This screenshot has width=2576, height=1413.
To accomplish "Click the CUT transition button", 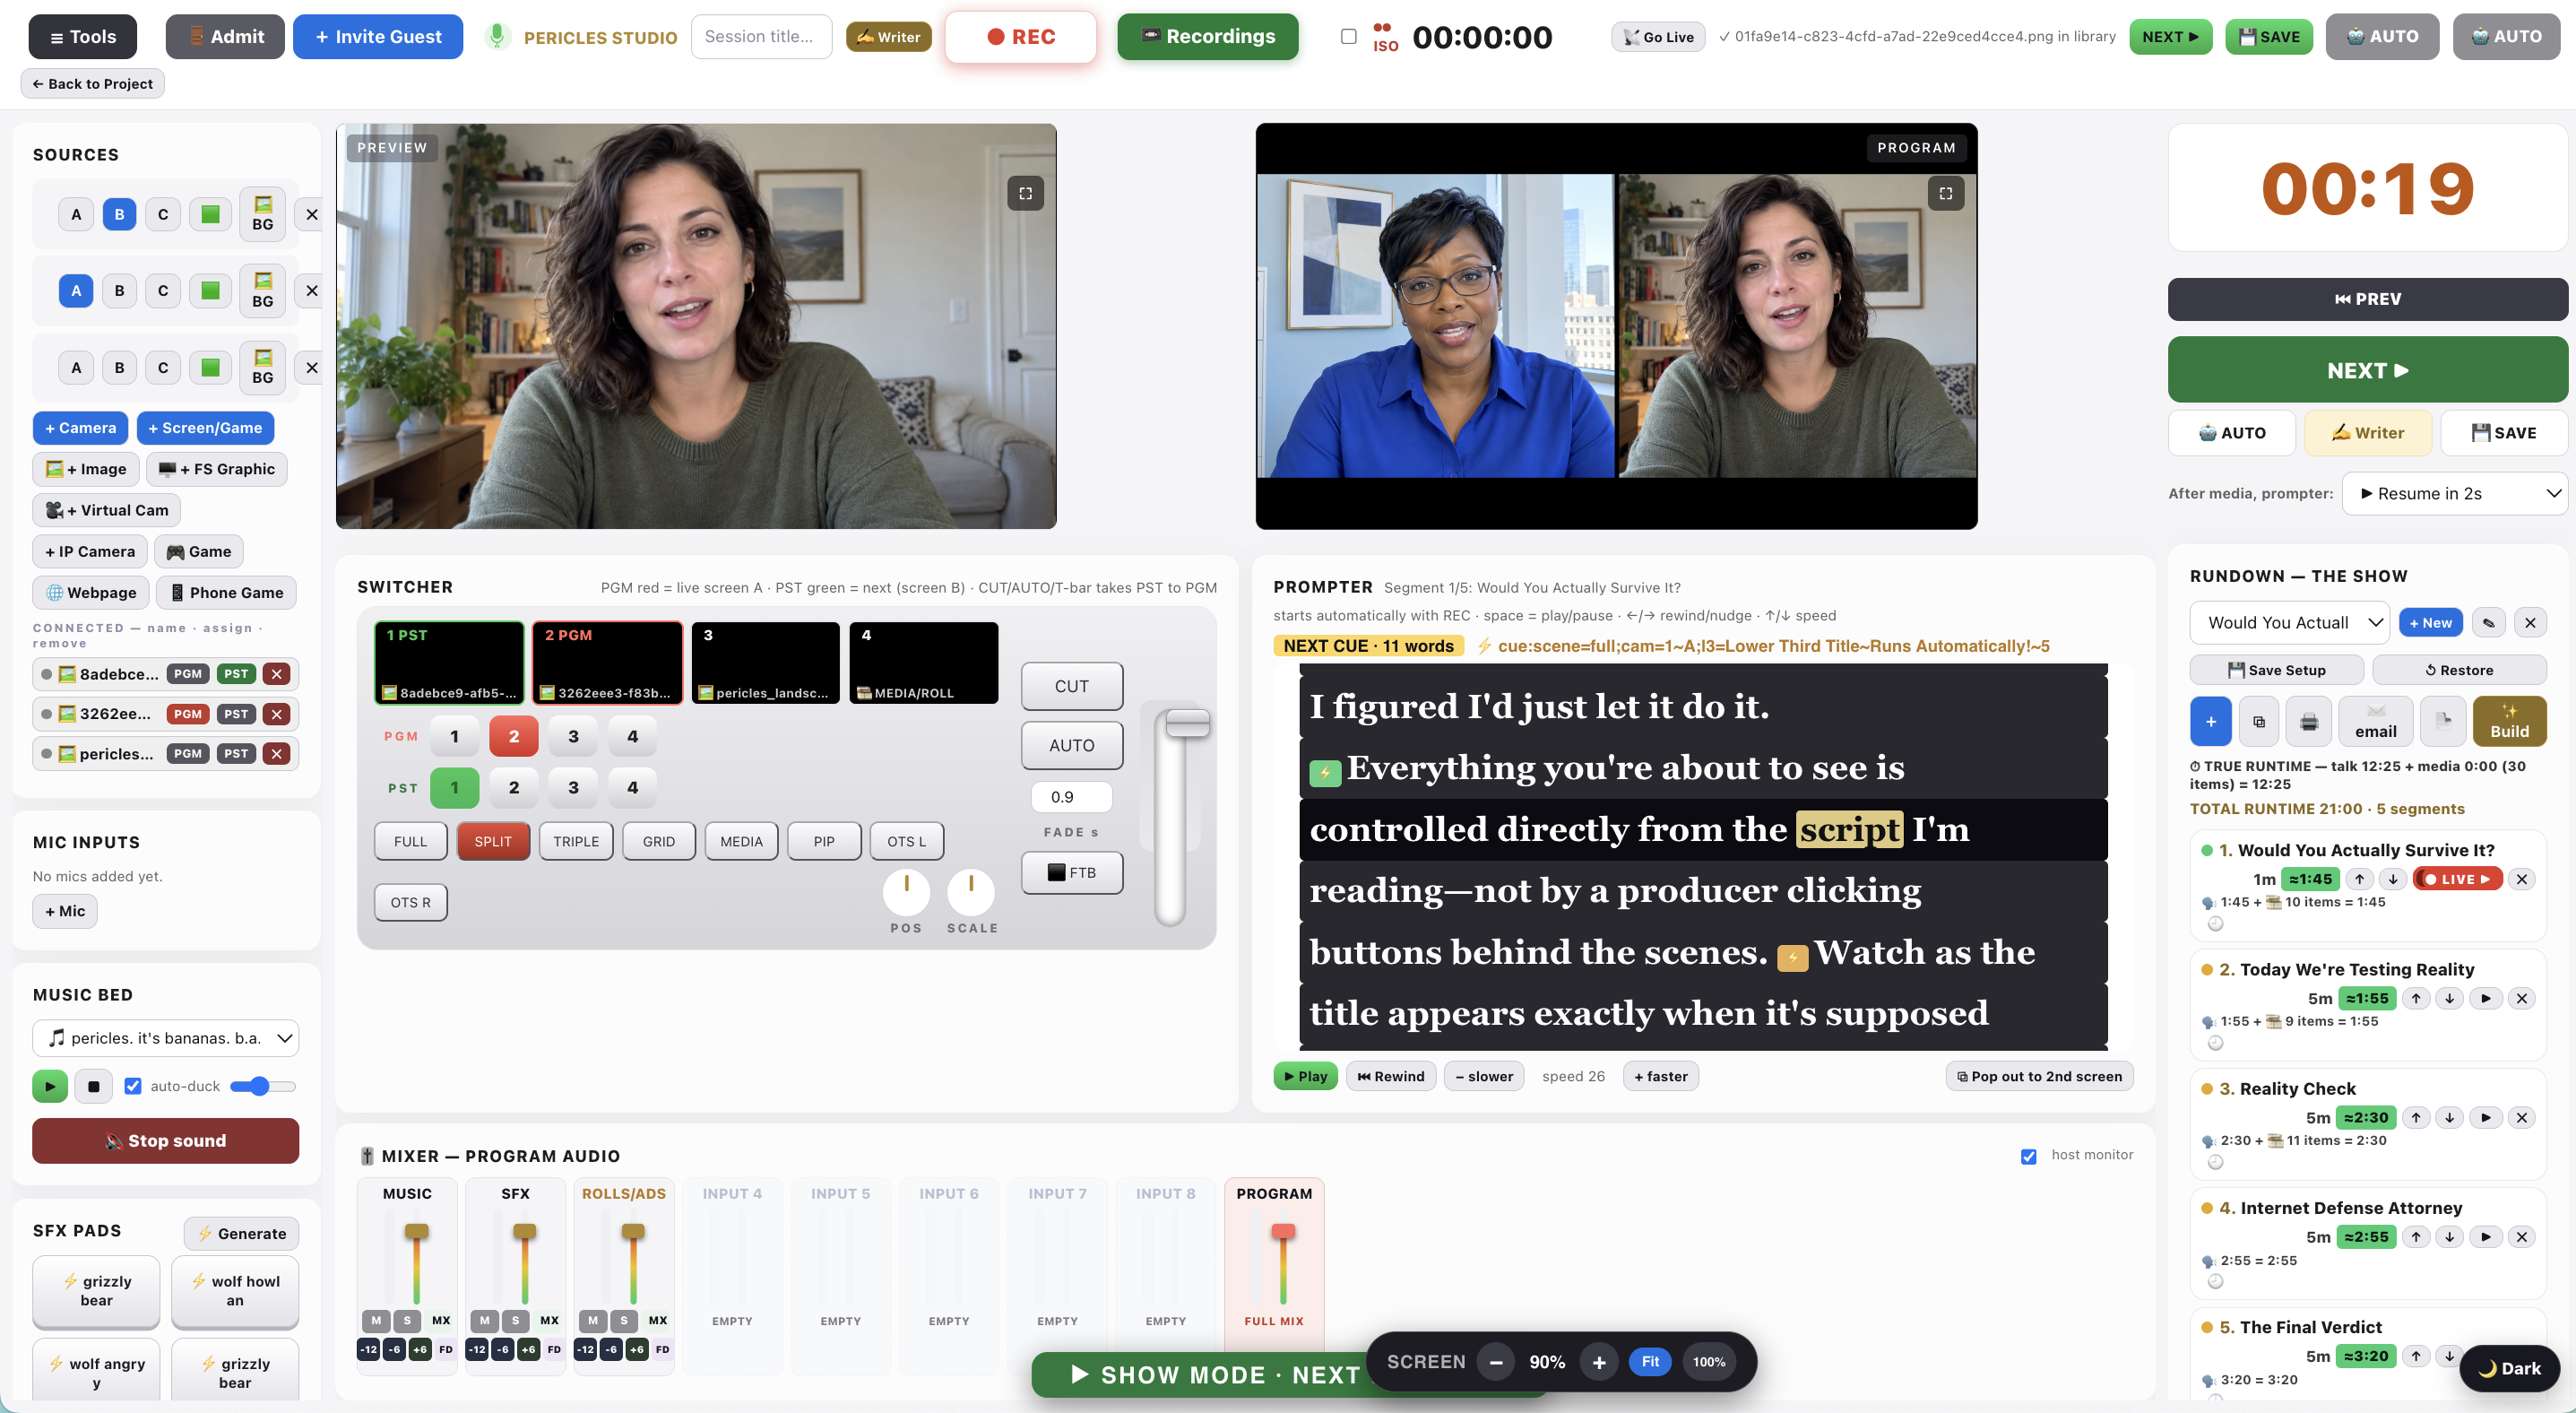I will [1071, 686].
